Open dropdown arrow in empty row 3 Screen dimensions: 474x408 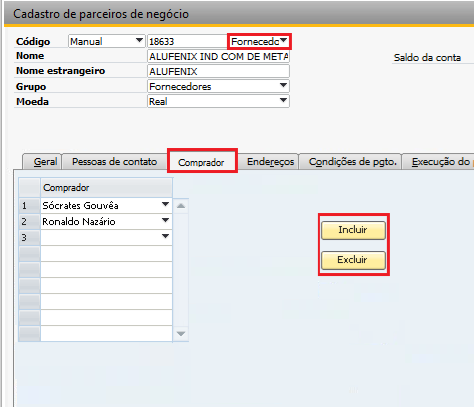(165, 237)
